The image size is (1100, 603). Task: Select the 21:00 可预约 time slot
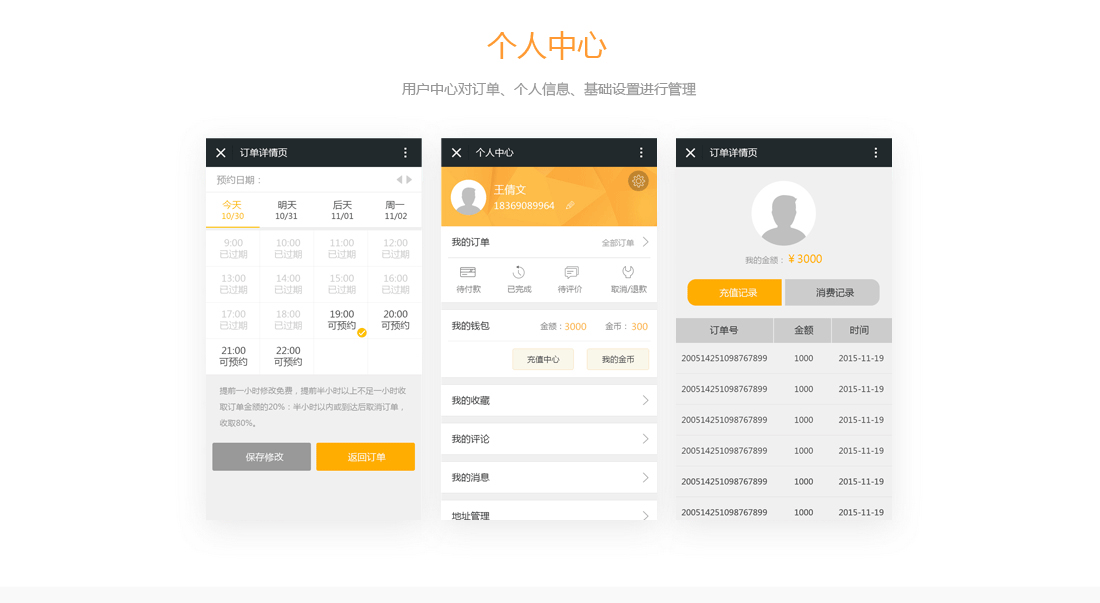233,356
